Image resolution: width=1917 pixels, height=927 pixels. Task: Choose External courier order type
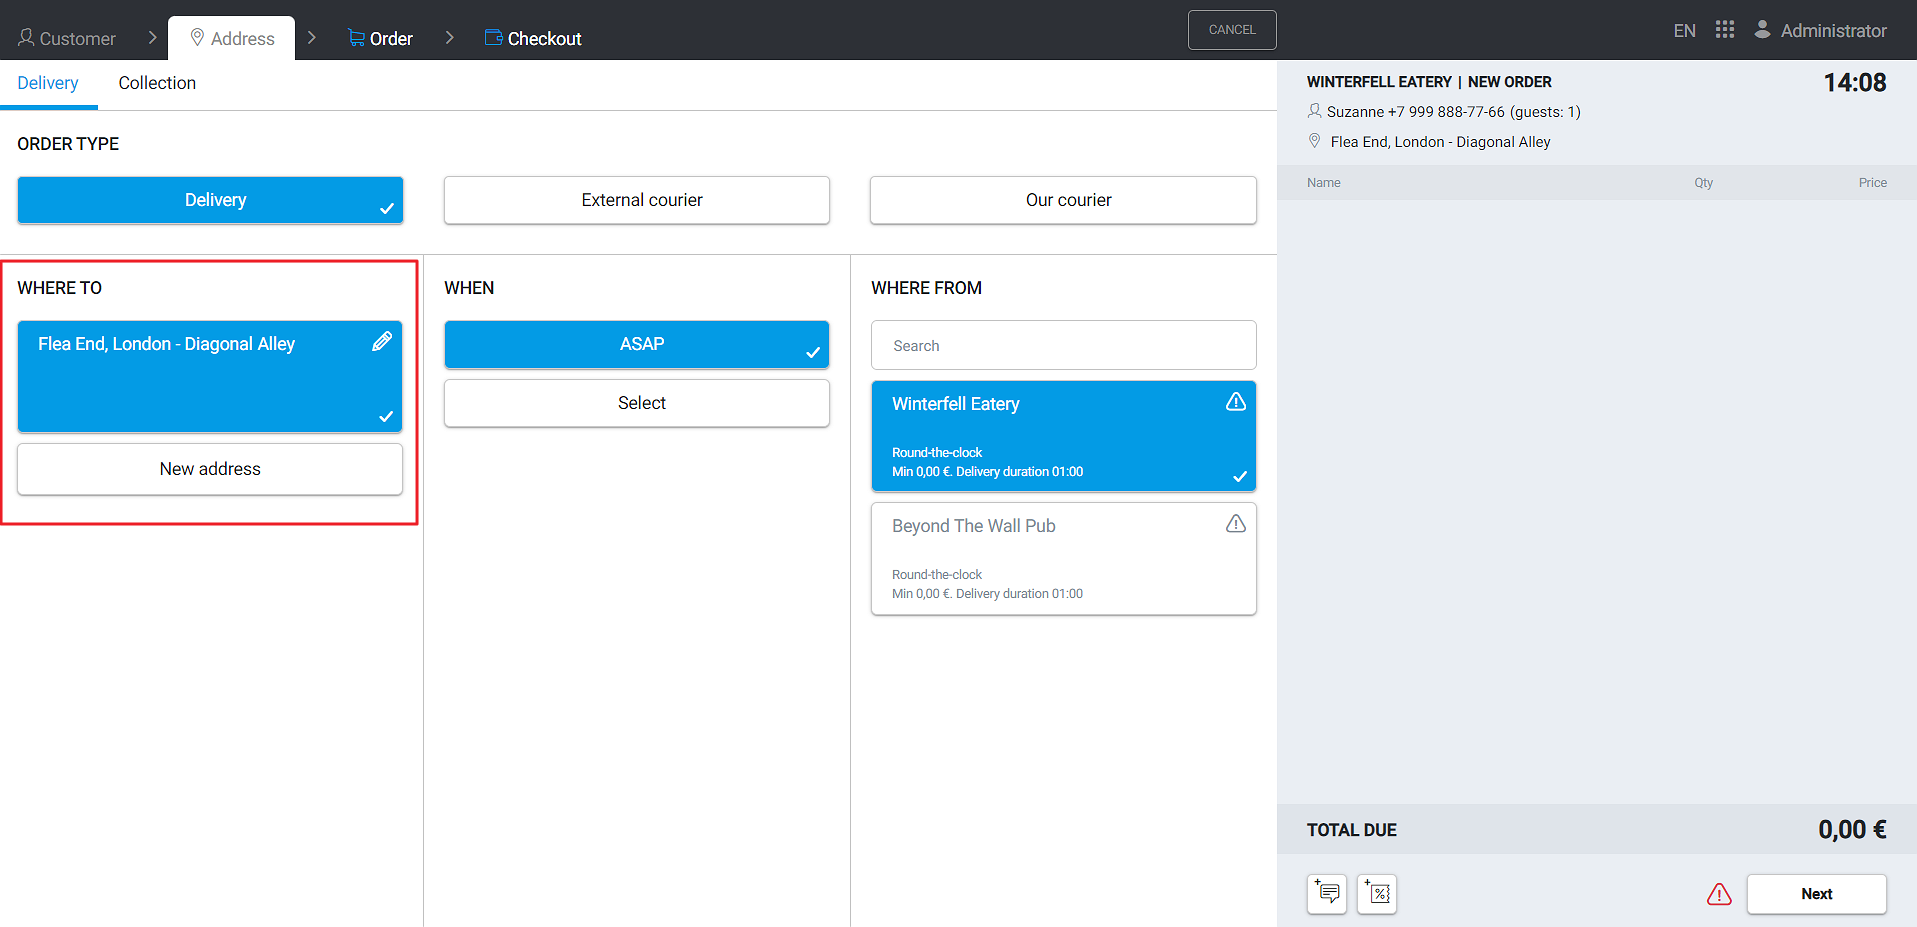(637, 200)
